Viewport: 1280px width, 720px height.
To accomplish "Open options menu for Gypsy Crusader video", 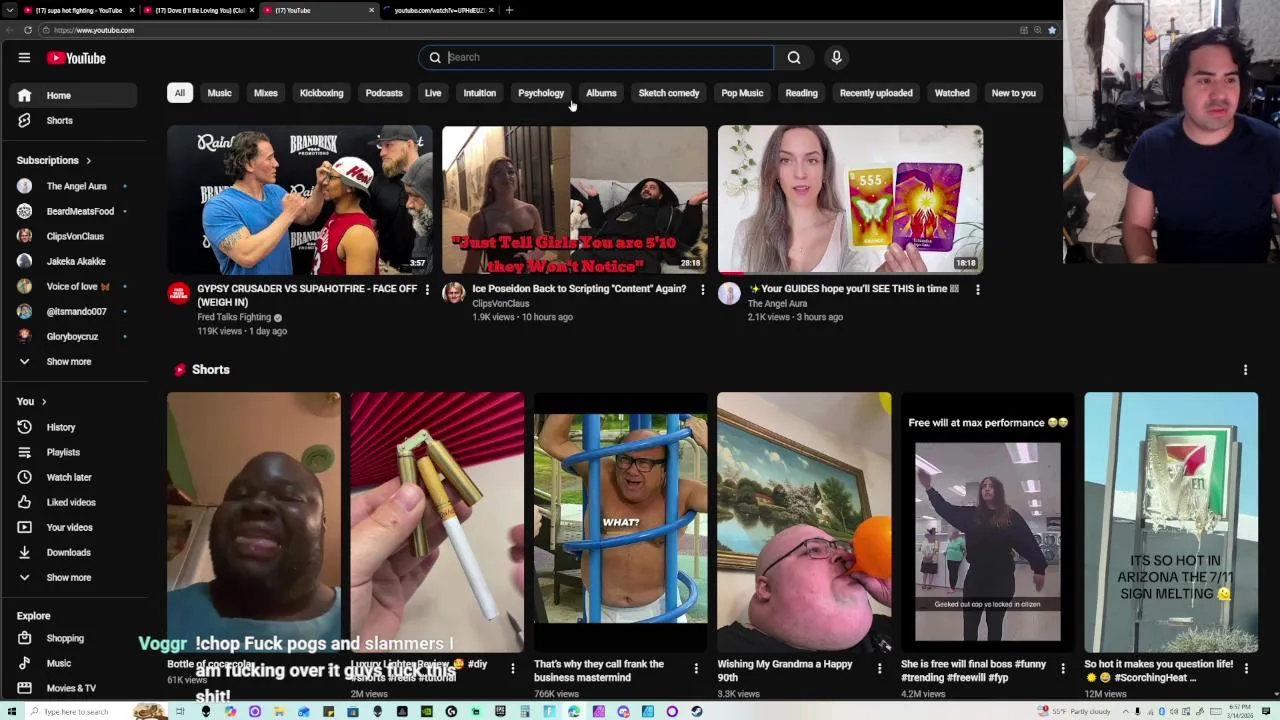I will click(x=427, y=290).
